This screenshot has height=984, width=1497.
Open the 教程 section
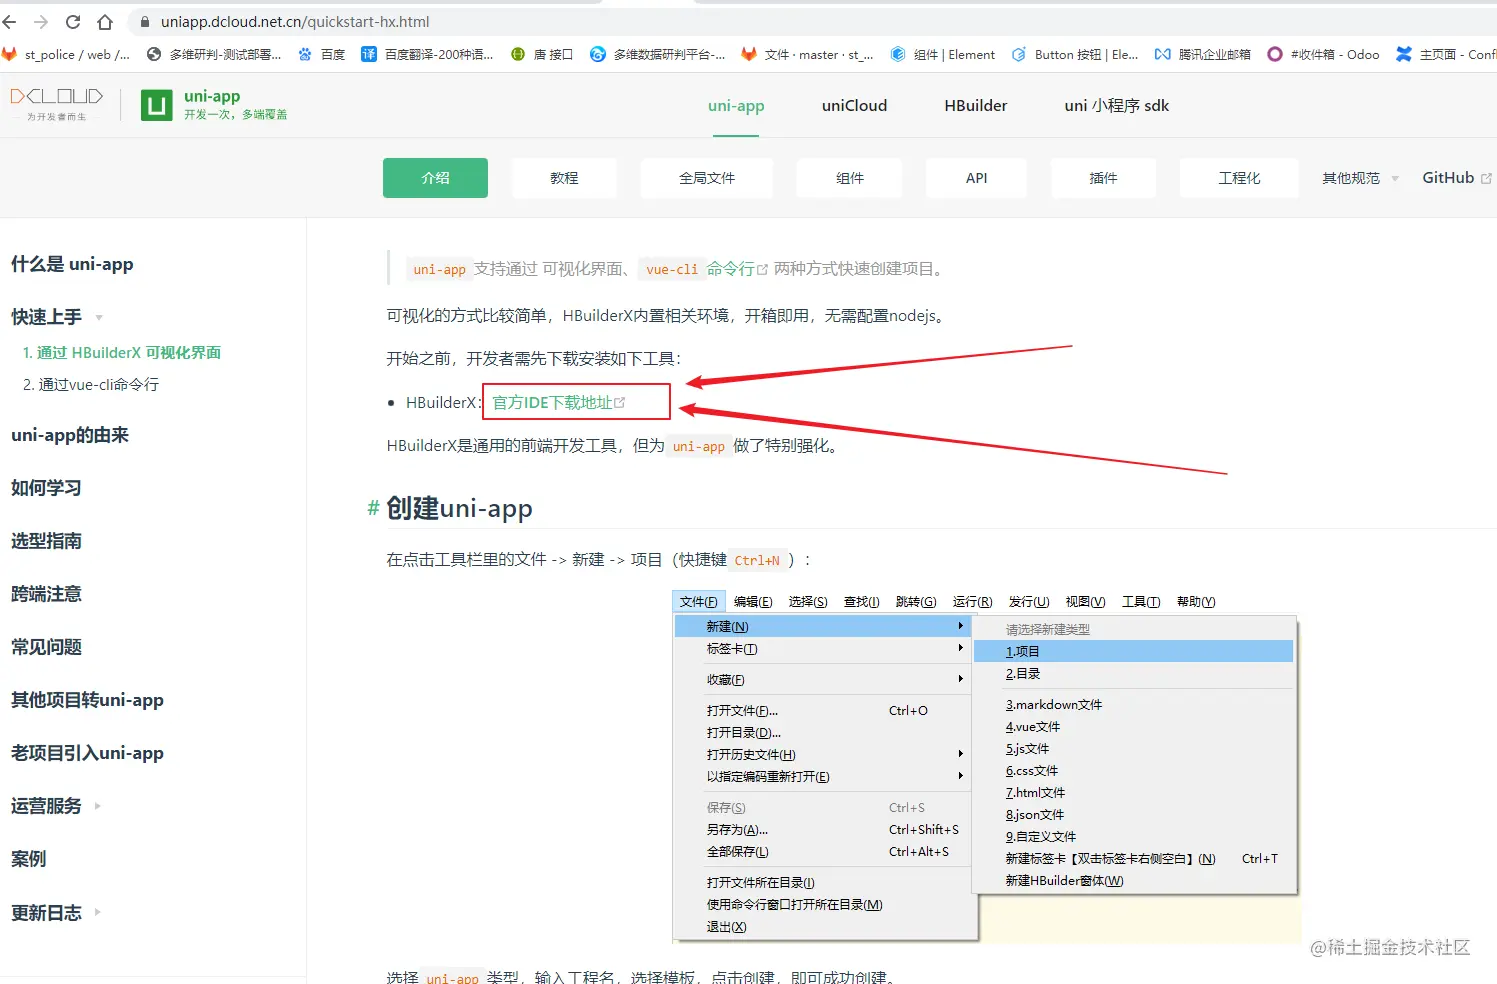click(564, 178)
